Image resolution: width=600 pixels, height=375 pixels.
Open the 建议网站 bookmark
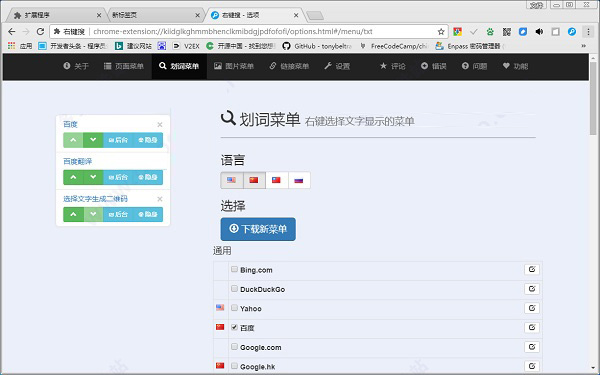(134, 46)
